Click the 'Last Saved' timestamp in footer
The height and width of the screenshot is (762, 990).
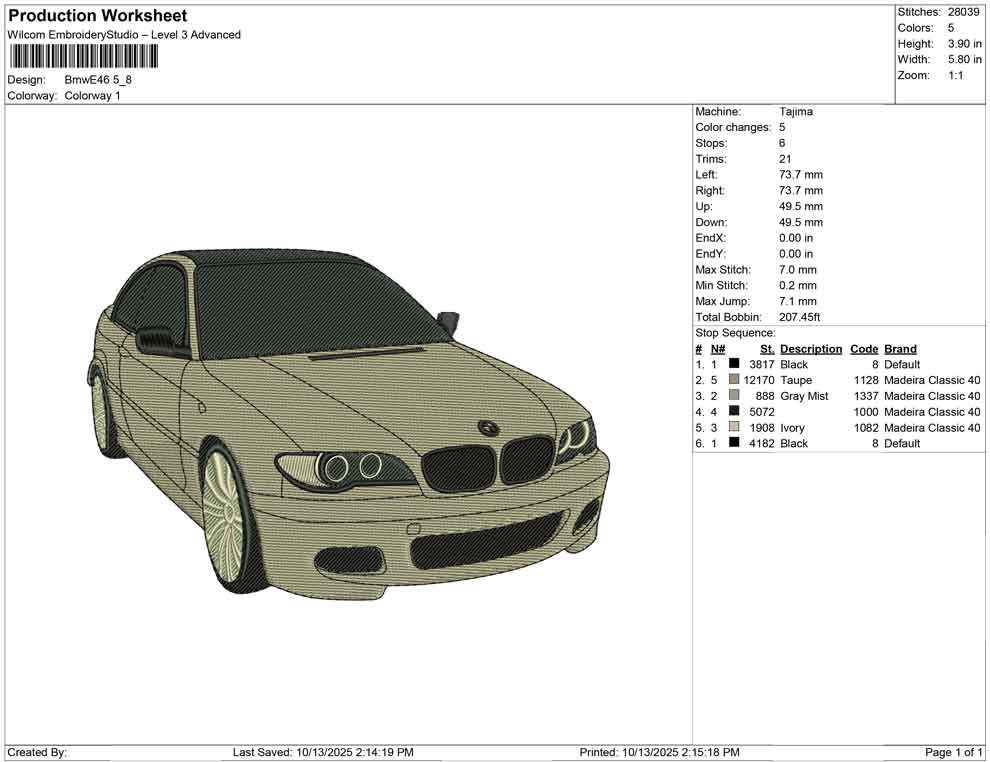click(323, 752)
